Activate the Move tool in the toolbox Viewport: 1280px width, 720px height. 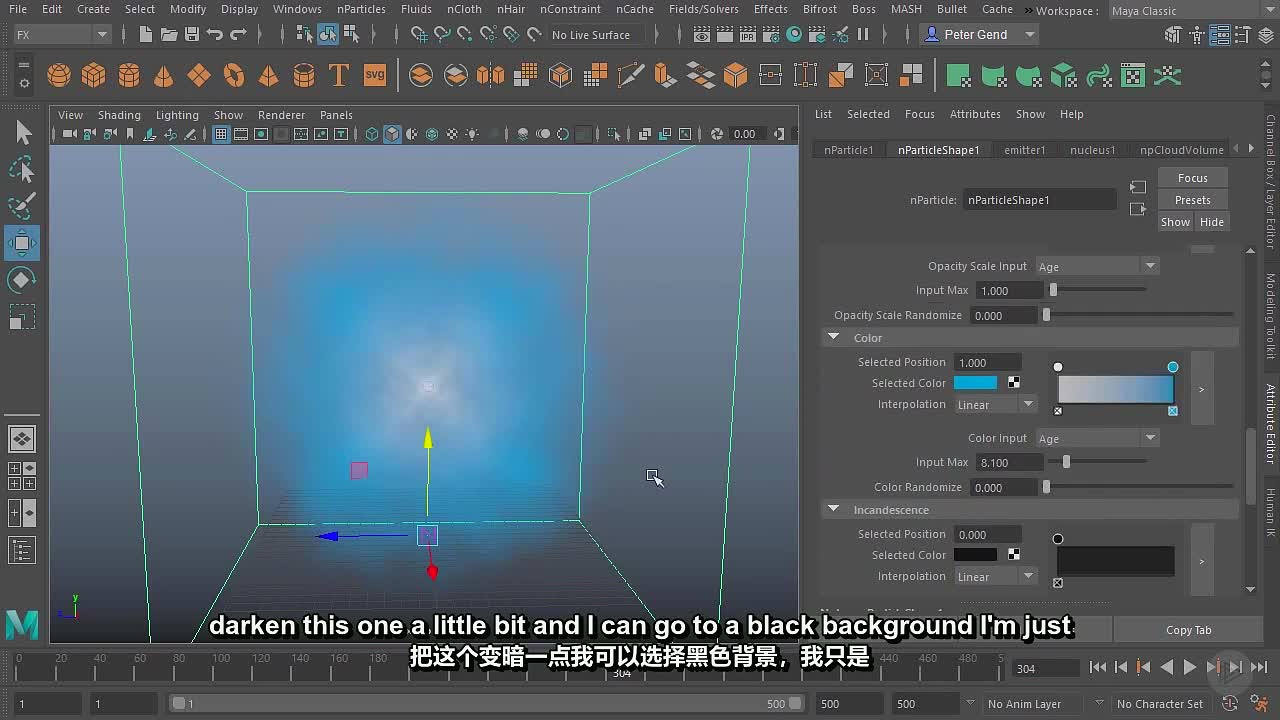coord(22,243)
